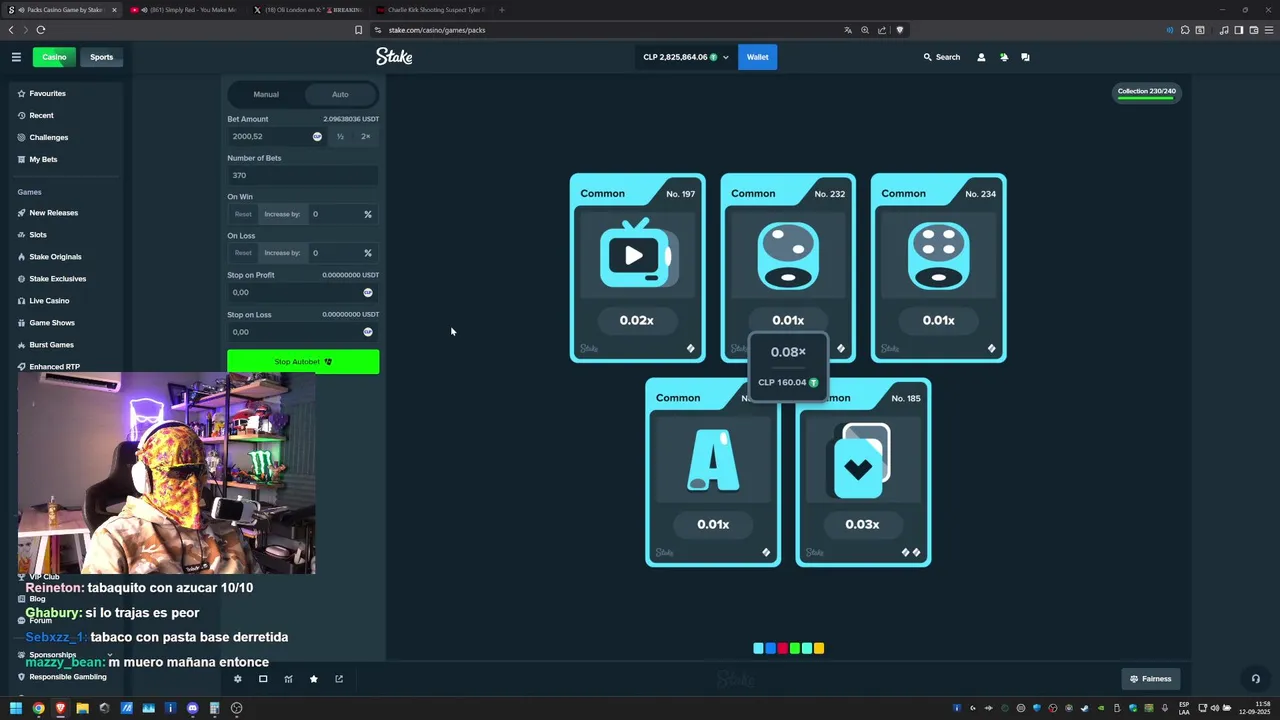The image size is (1280, 720).
Task: Toggle theatre mode icon
Action: pos(263,679)
